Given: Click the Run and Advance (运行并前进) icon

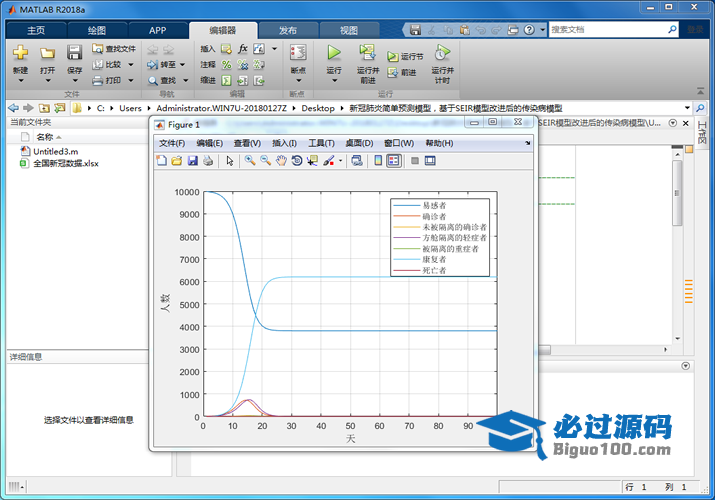Looking at the screenshot, I should coord(368,53).
